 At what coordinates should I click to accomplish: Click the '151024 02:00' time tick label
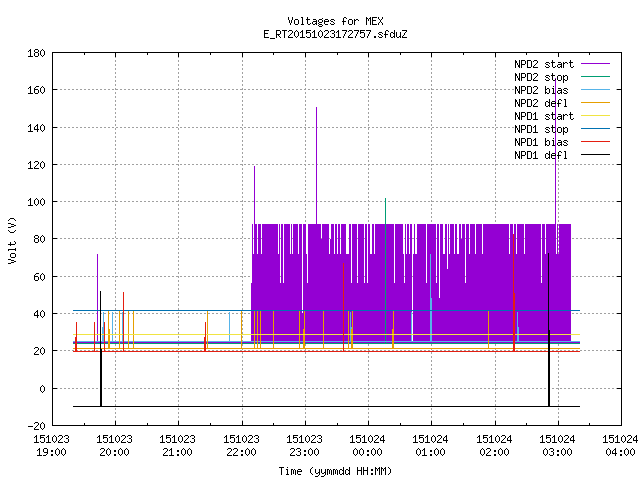tap(494, 446)
